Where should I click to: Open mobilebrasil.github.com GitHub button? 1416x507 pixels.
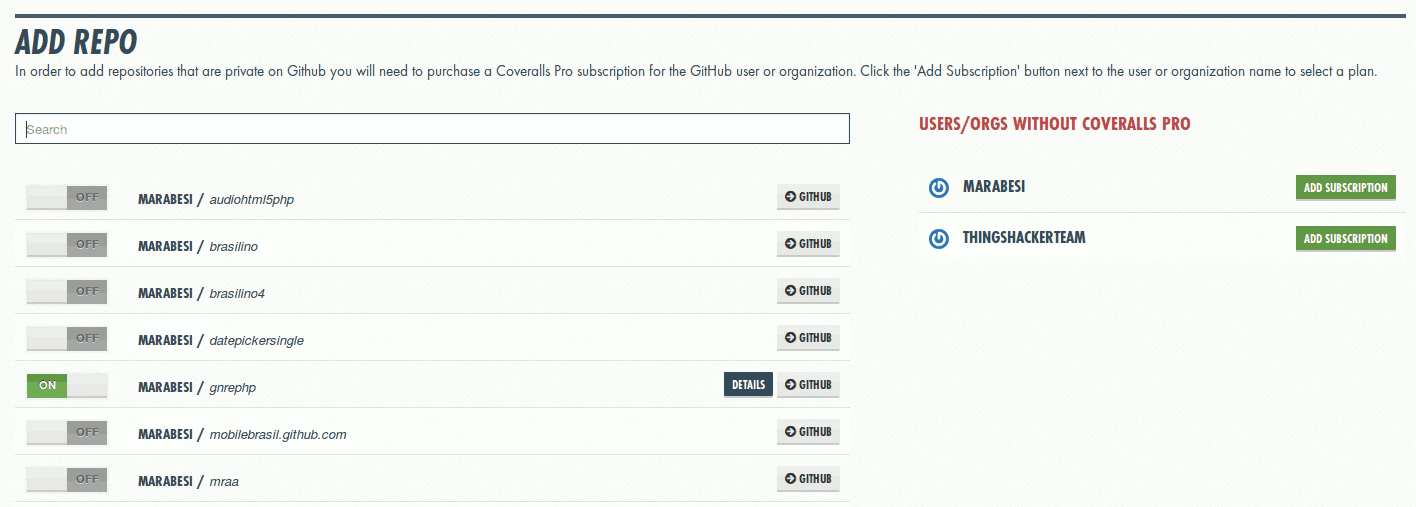[x=808, y=432]
